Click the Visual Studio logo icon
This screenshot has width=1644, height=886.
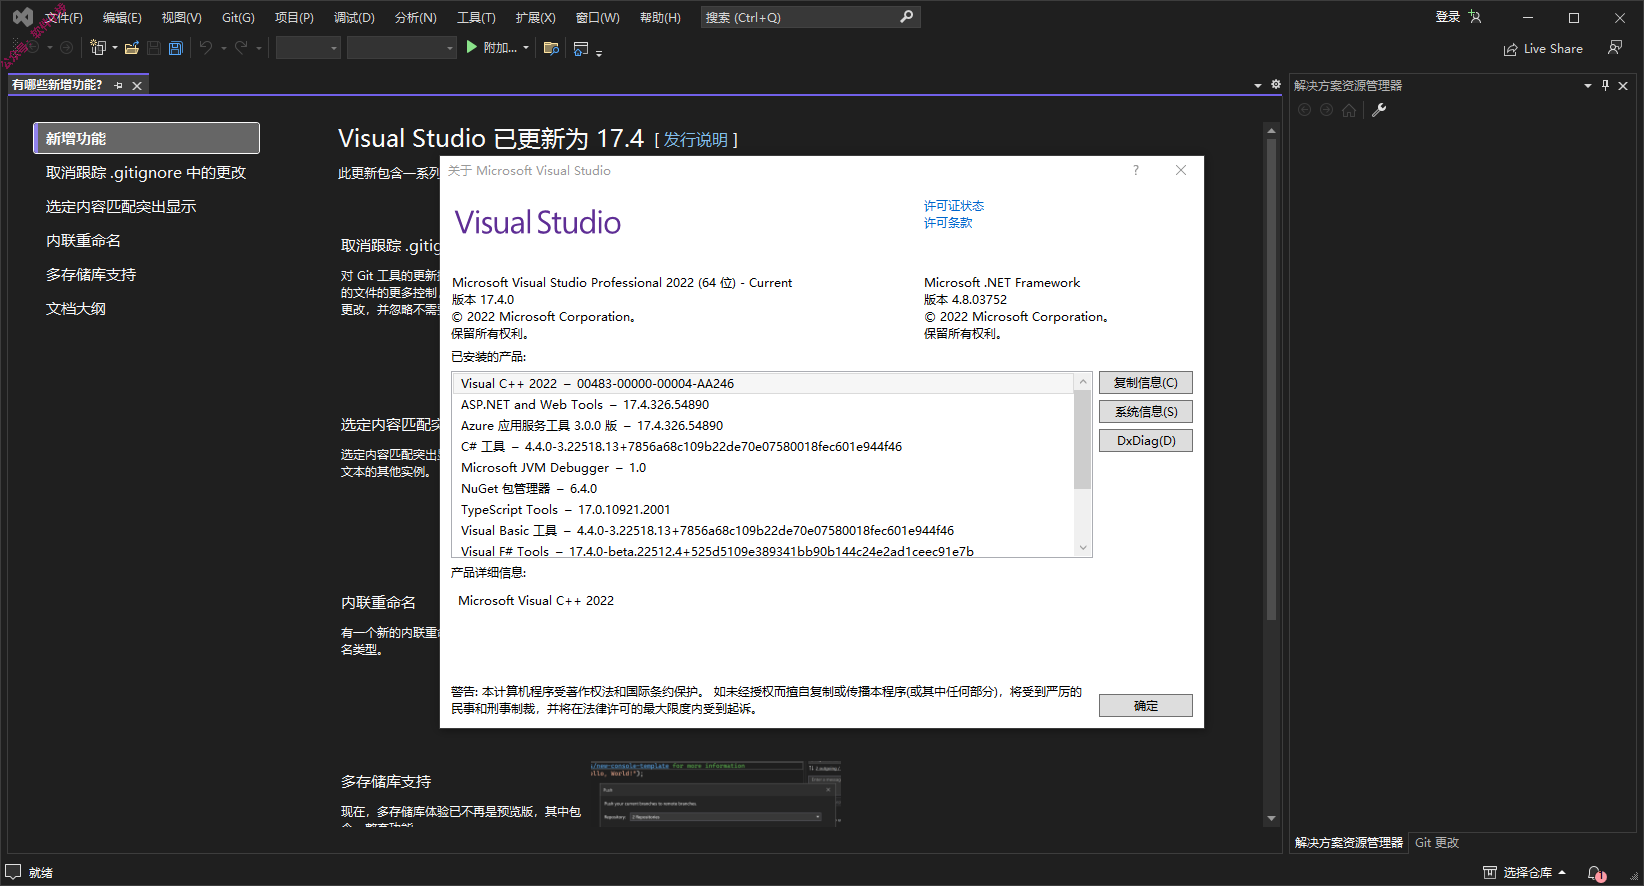point(22,17)
